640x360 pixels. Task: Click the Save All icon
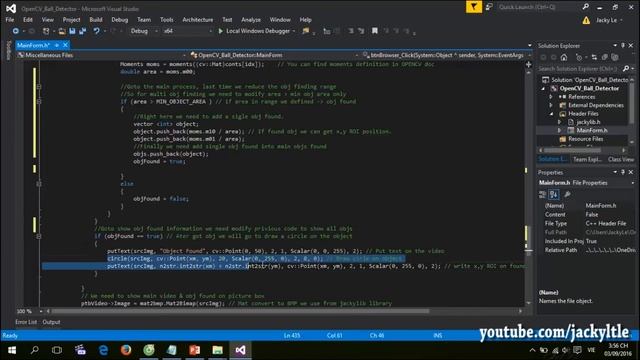point(82,31)
